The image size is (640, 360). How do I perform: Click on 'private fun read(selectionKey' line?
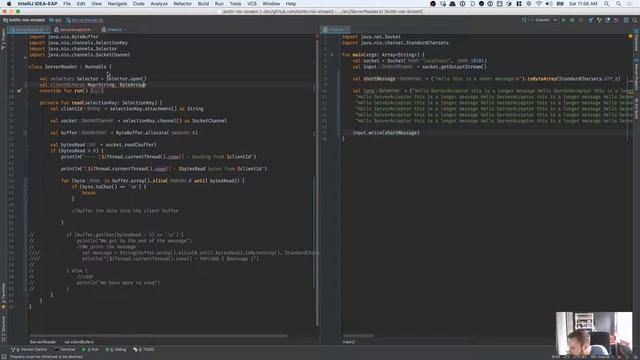pos(101,103)
